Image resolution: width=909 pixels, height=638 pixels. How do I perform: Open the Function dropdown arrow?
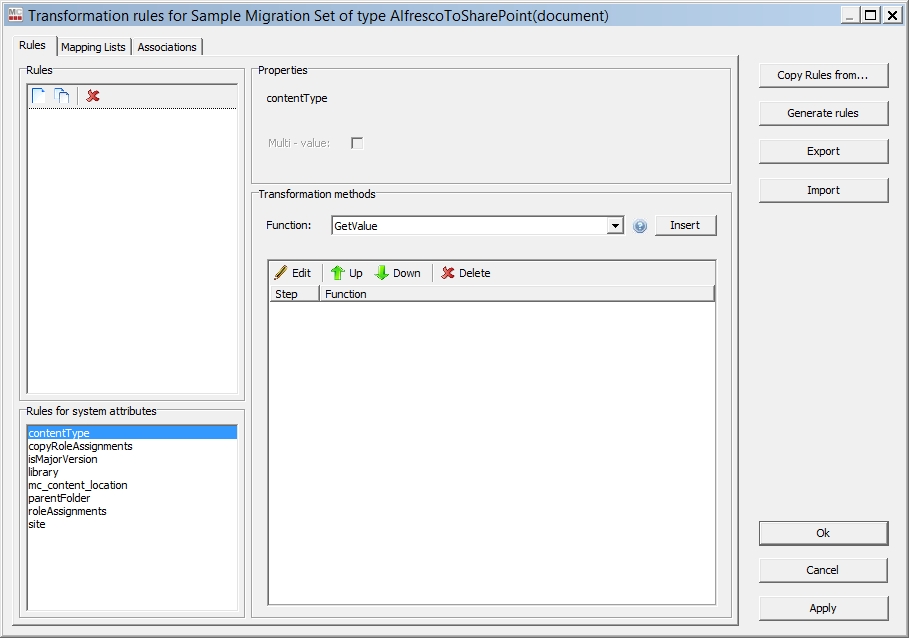click(615, 225)
